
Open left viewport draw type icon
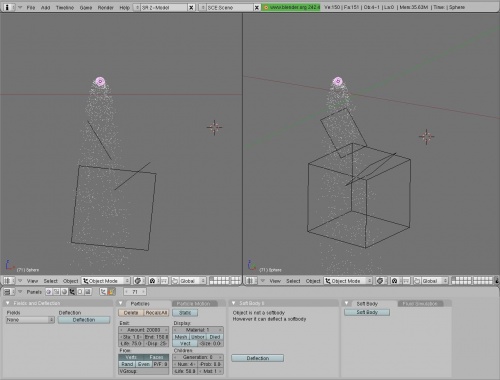[138, 281]
